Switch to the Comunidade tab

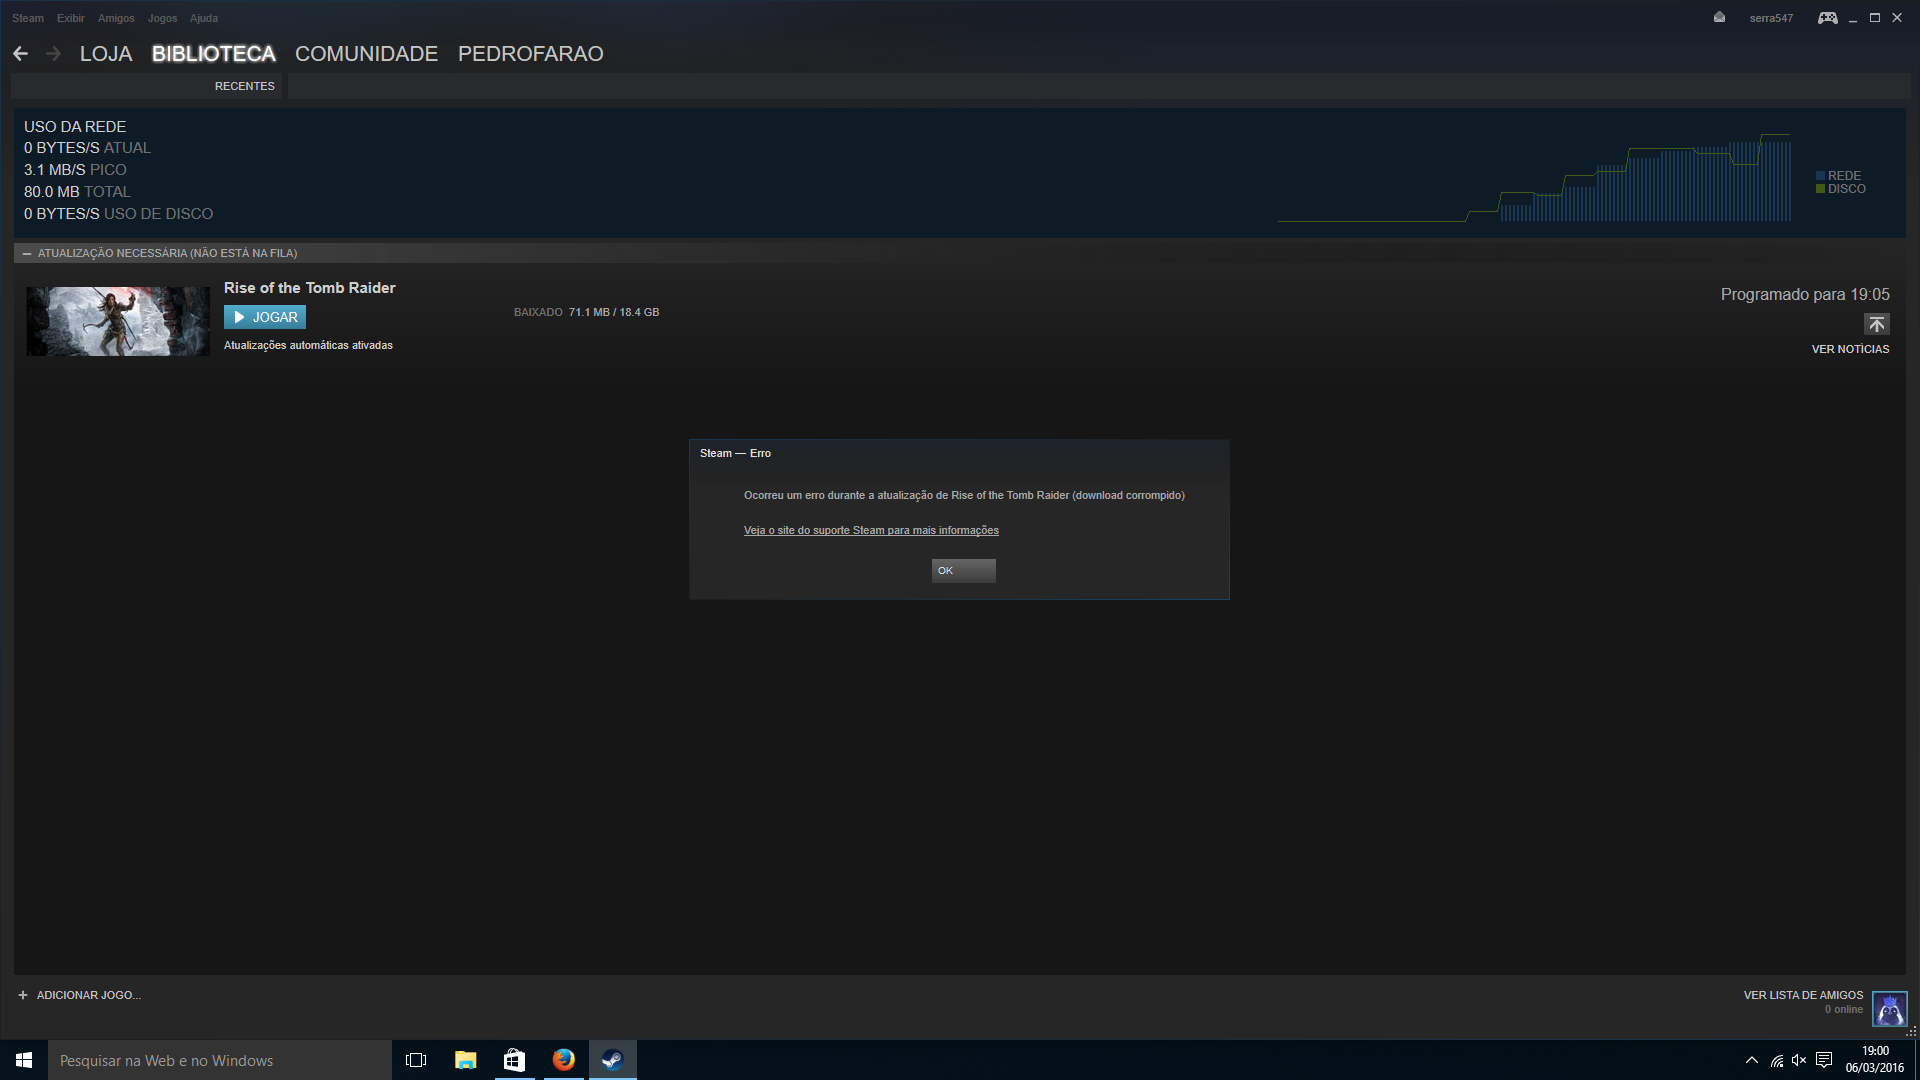point(366,54)
